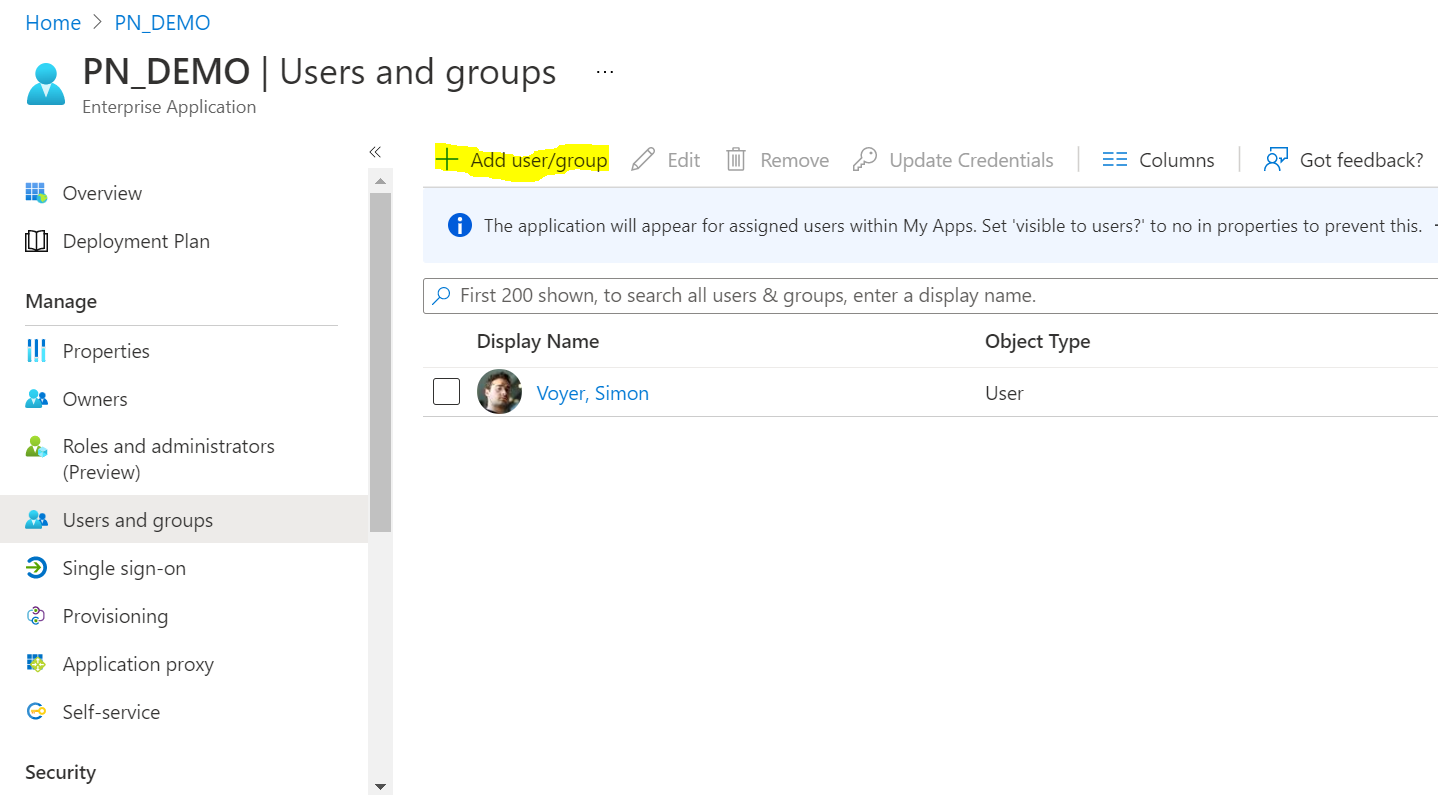Open the Application proxy menu item
Image resolution: width=1438 pixels, height=795 pixels.
pos(138,664)
